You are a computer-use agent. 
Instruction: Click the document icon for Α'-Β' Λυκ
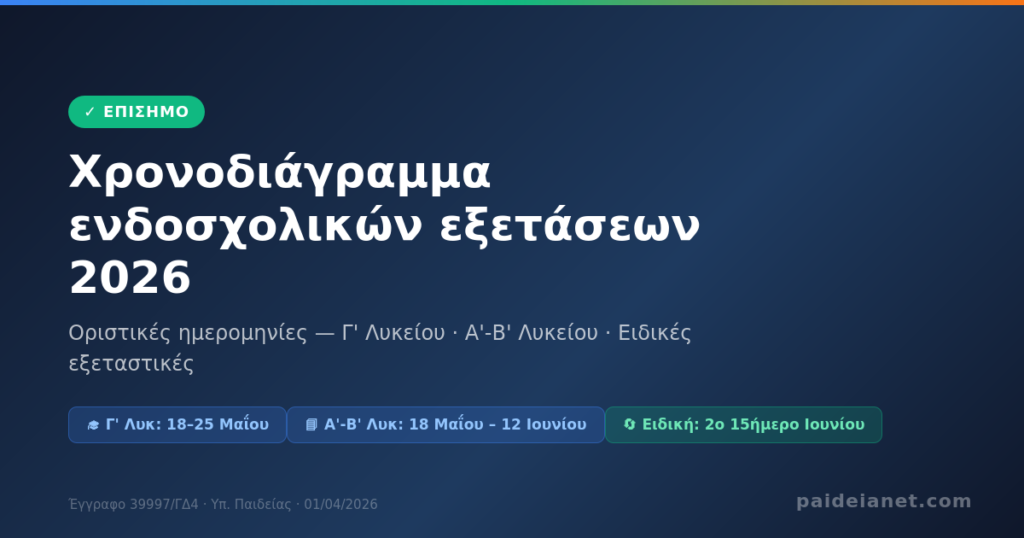312,425
